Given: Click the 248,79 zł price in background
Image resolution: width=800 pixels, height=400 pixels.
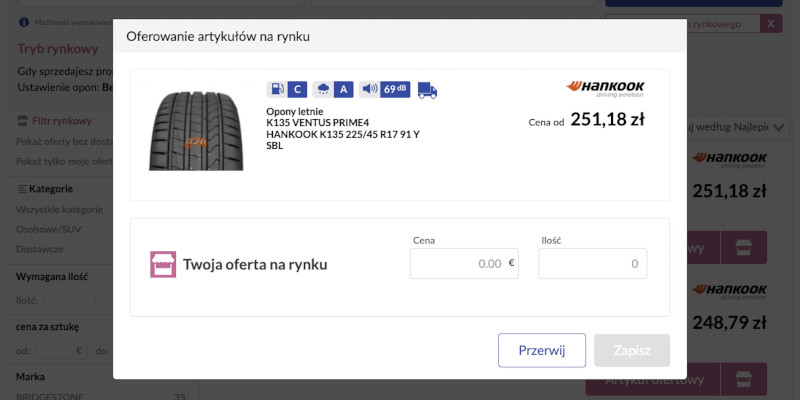Looking at the screenshot, I should click(729, 322).
